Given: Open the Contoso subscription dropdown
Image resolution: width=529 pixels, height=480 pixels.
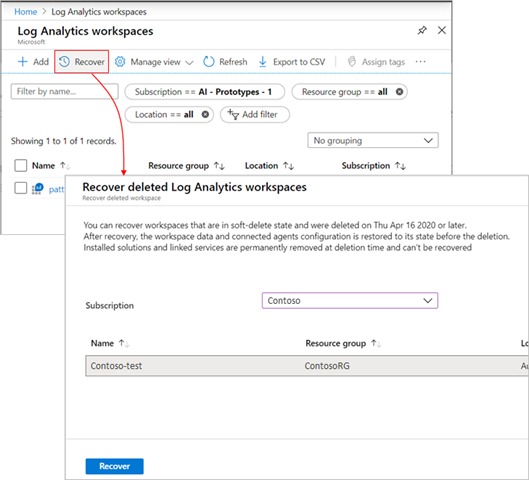Looking at the screenshot, I should [350, 301].
